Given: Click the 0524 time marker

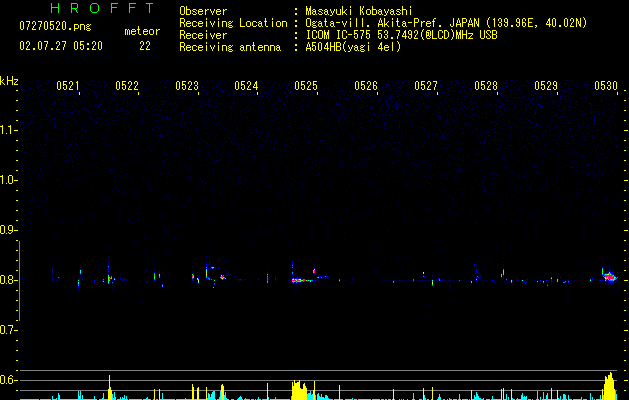Looking at the screenshot, I should pos(246,86).
